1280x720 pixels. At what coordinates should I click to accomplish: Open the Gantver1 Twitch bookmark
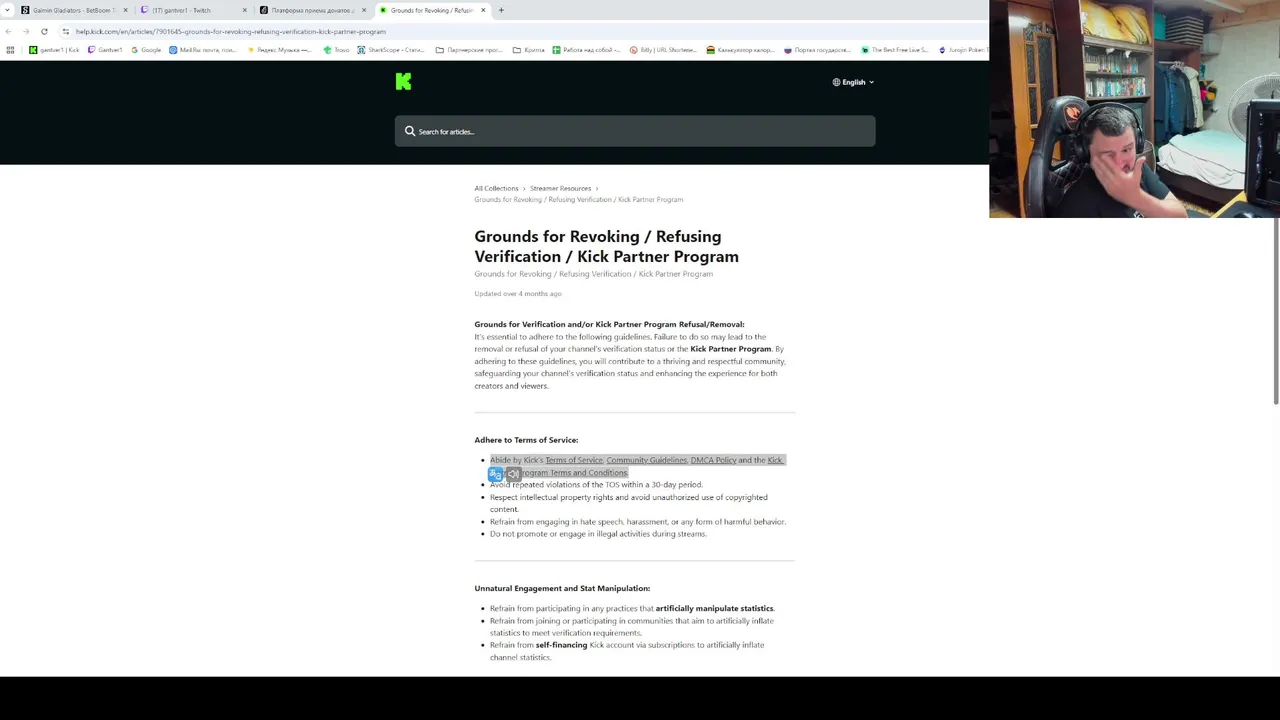coord(105,50)
